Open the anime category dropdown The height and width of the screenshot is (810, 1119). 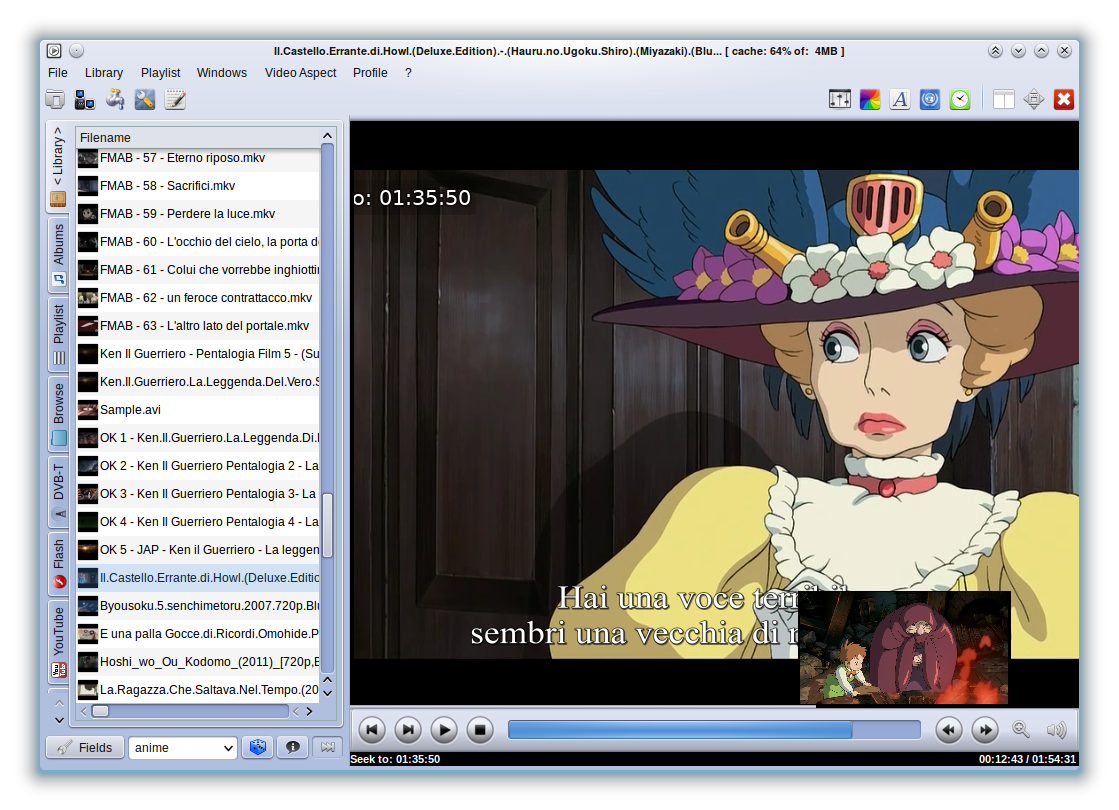tap(183, 747)
